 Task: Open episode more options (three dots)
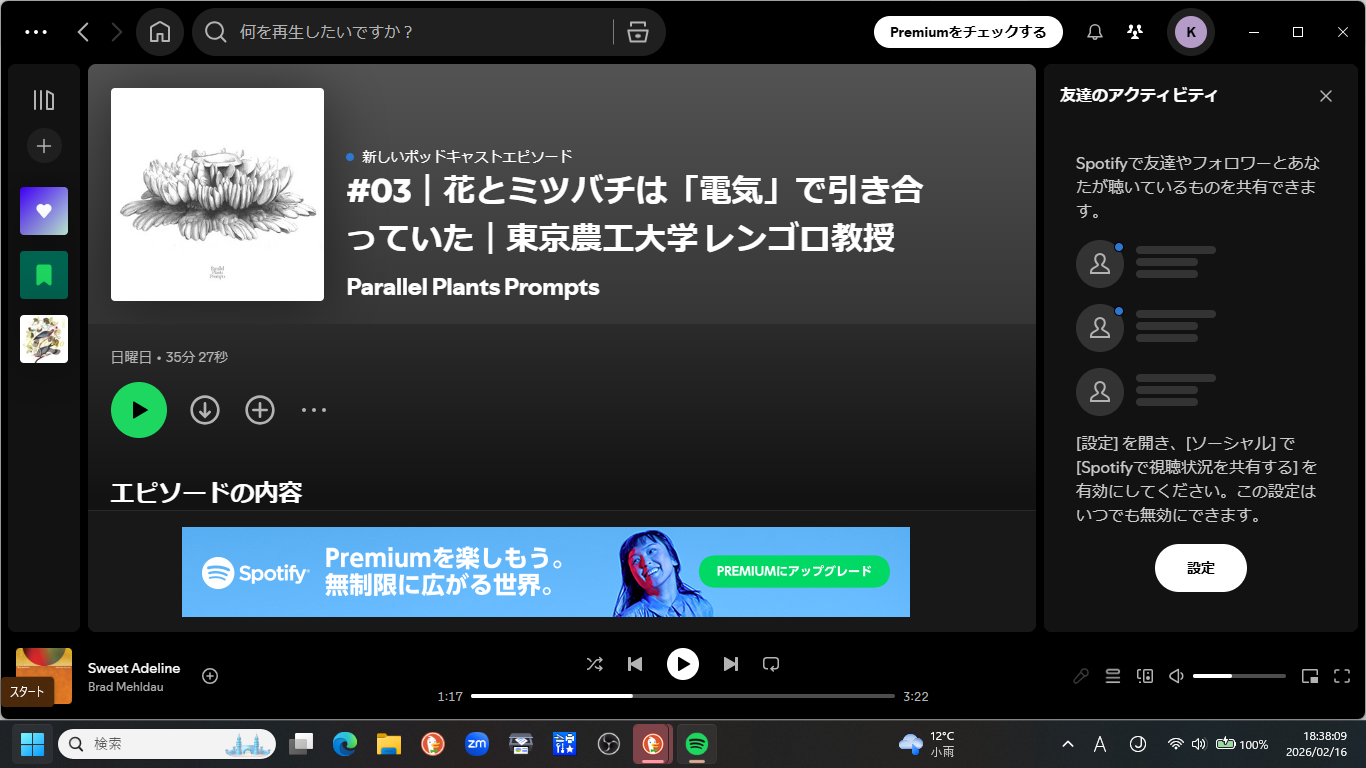point(314,410)
